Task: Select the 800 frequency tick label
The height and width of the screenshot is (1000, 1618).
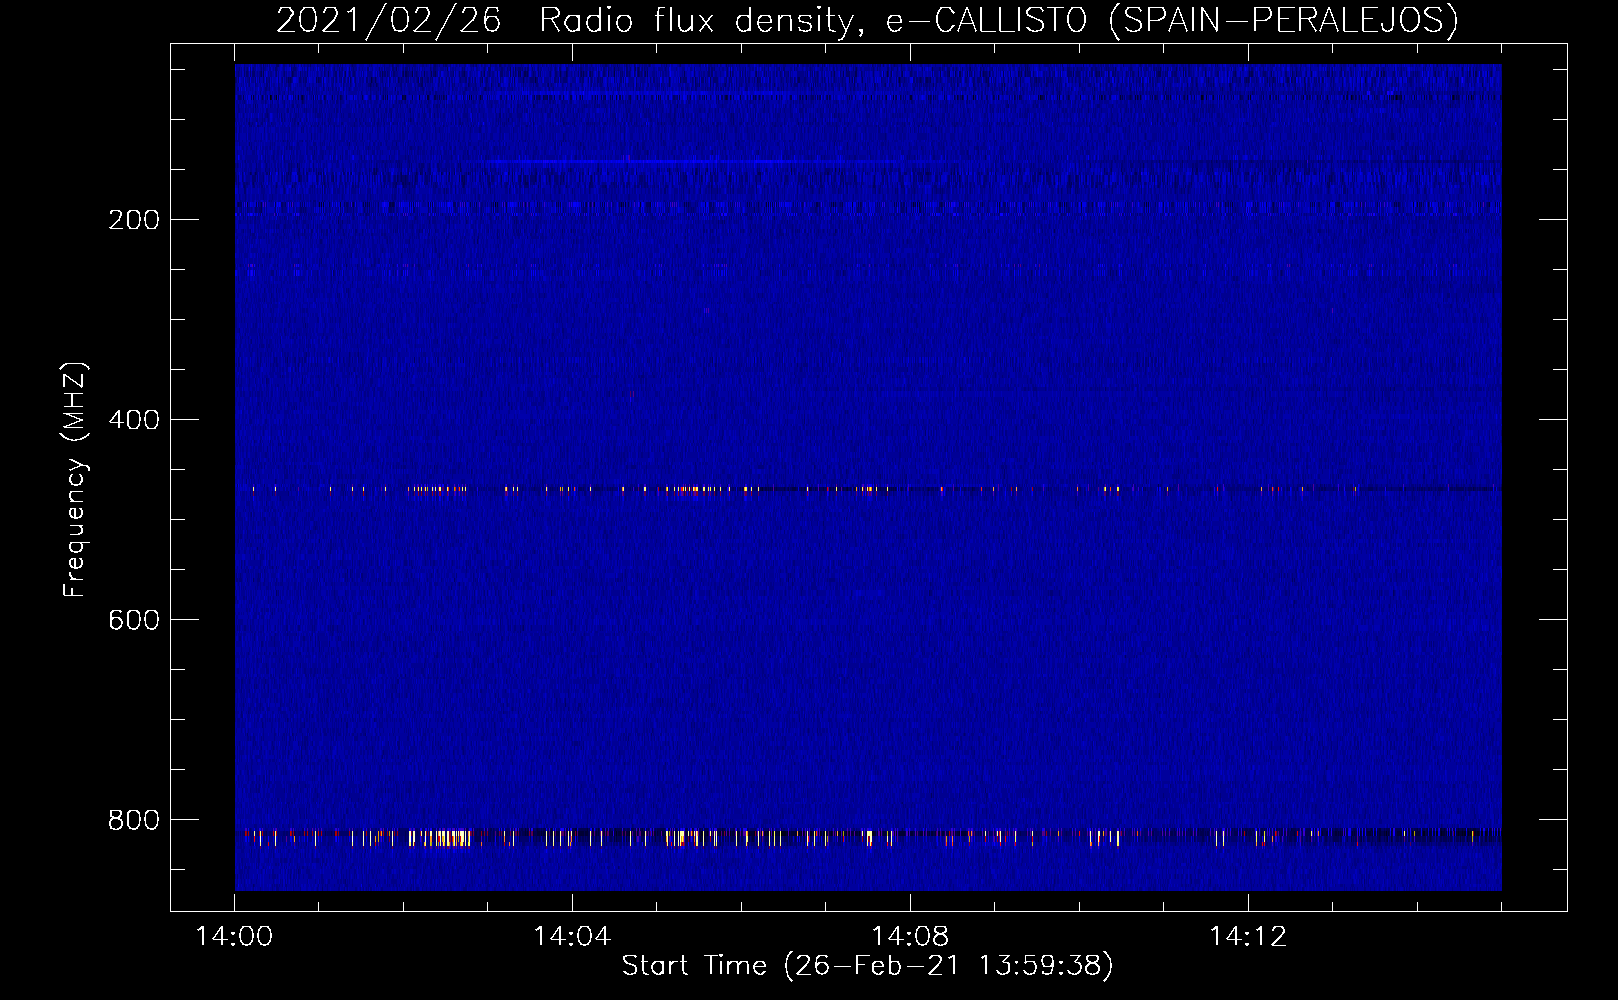Action: (x=134, y=820)
